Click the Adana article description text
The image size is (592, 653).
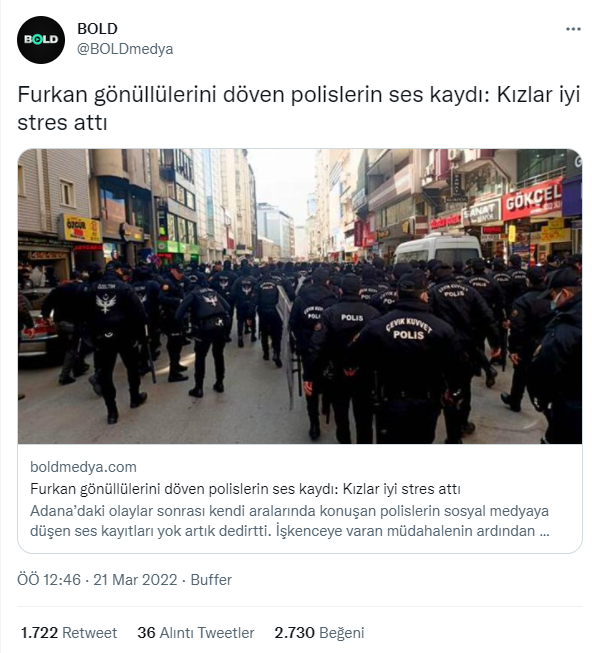coord(290,521)
